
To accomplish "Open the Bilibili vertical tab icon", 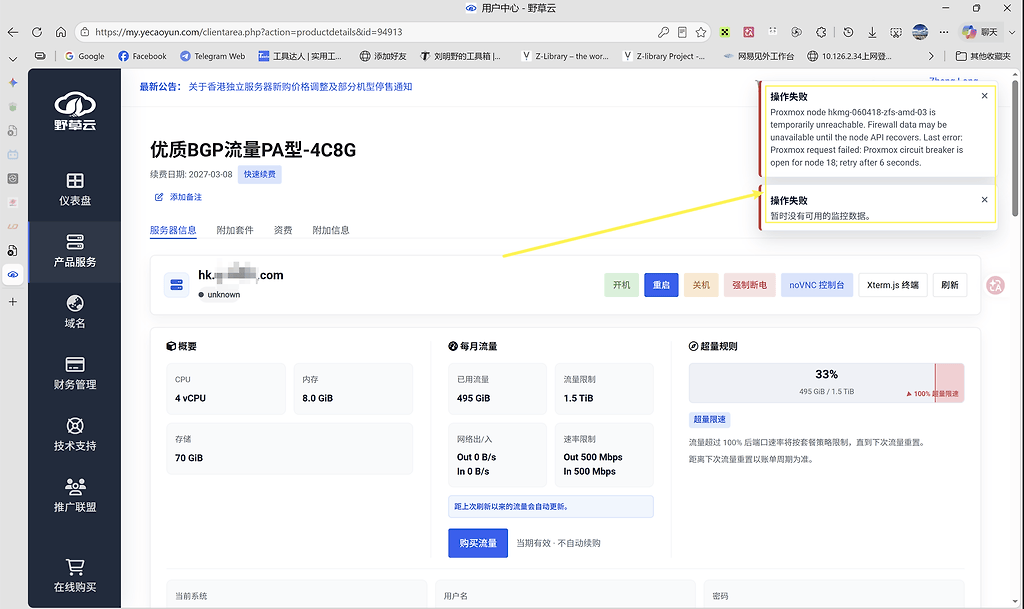I will [12, 155].
